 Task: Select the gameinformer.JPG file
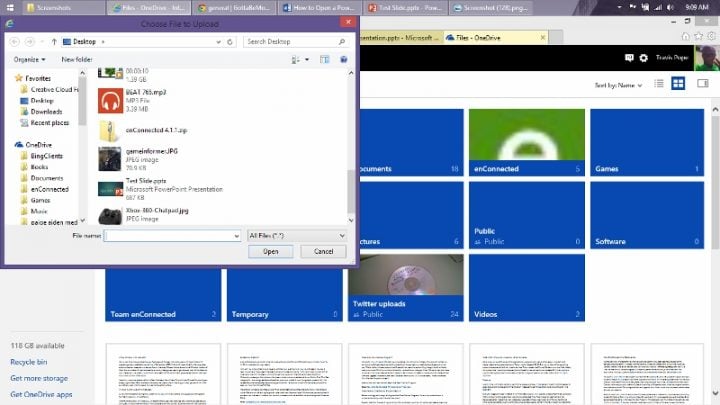click(152, 159)
